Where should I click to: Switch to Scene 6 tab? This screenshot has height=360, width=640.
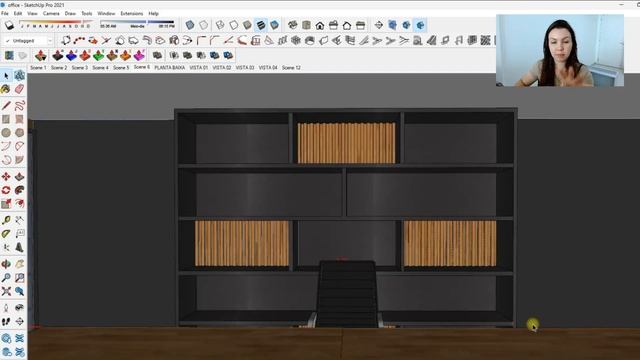142,67
